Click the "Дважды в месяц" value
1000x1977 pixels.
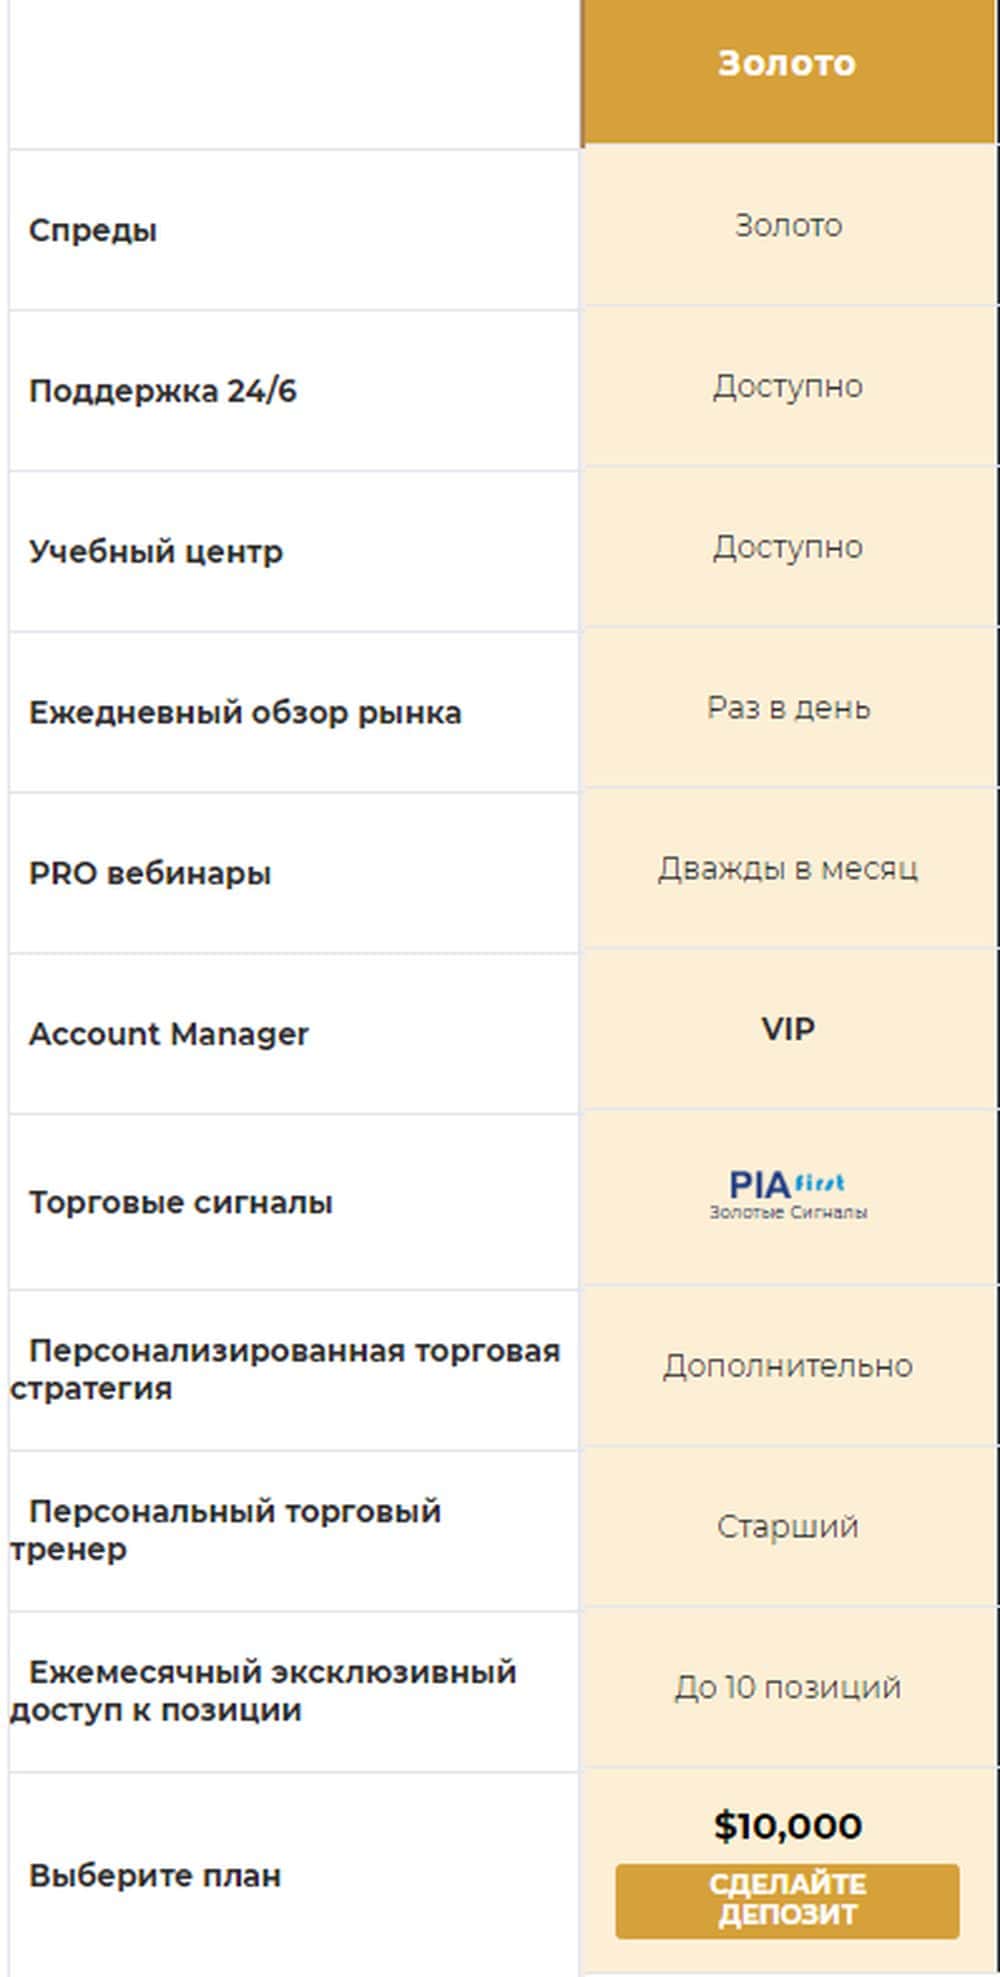pos(788,868)
